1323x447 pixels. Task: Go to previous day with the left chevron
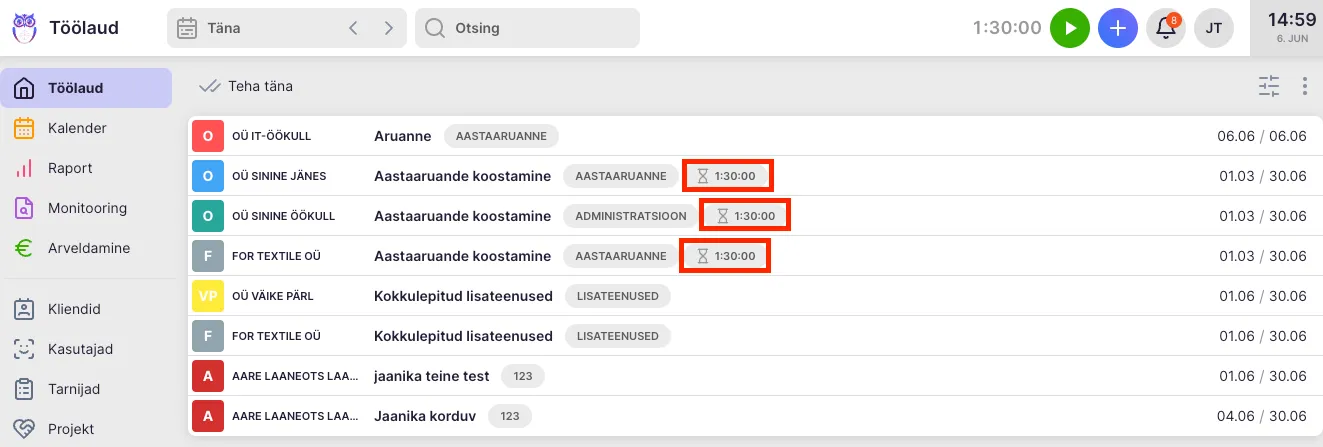(353, 28)
